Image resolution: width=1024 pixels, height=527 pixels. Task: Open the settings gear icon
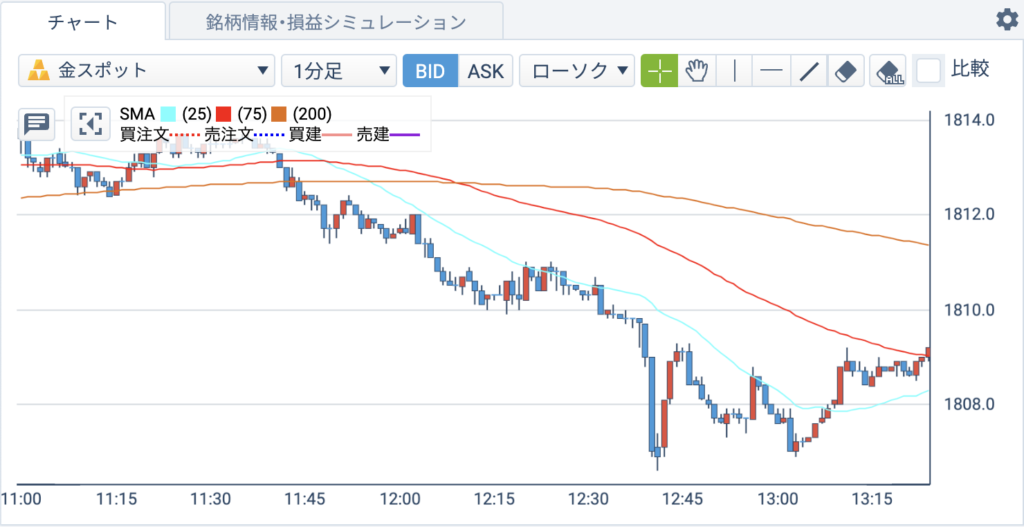[1007, 21]
